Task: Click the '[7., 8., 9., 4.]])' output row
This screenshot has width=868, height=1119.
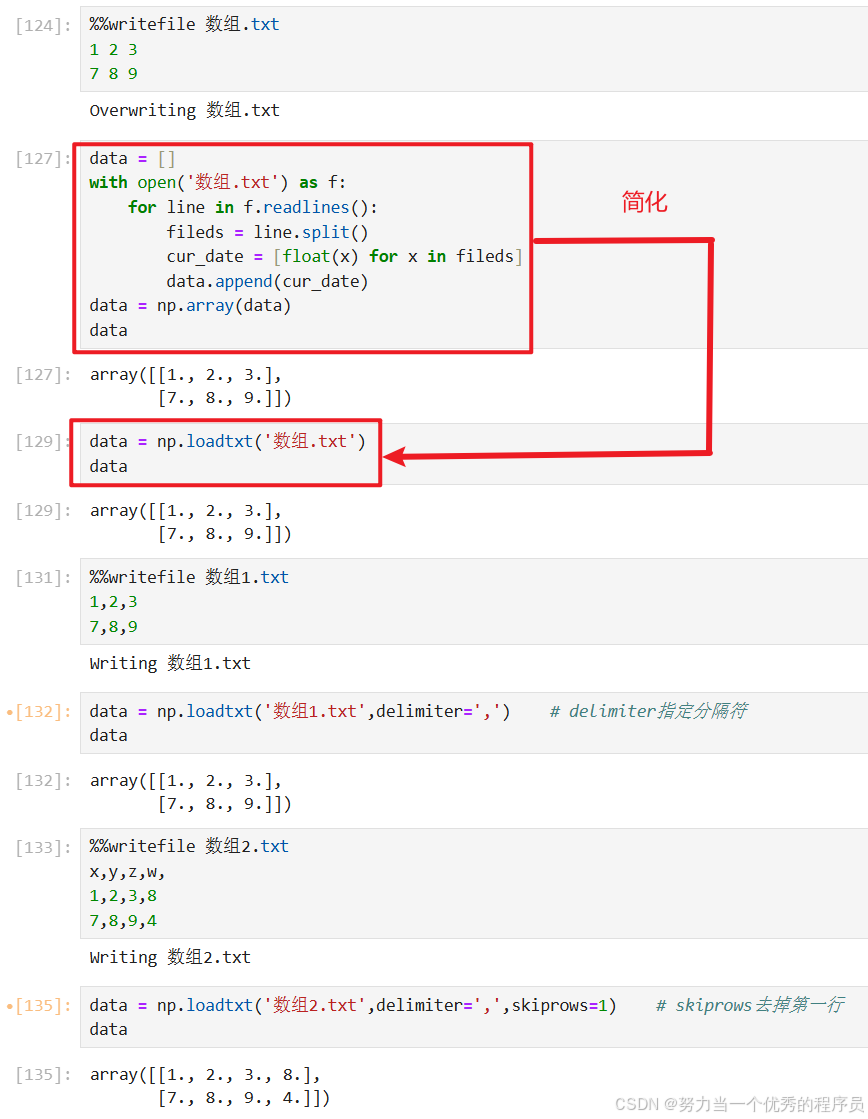Action: click(244, 1098)
